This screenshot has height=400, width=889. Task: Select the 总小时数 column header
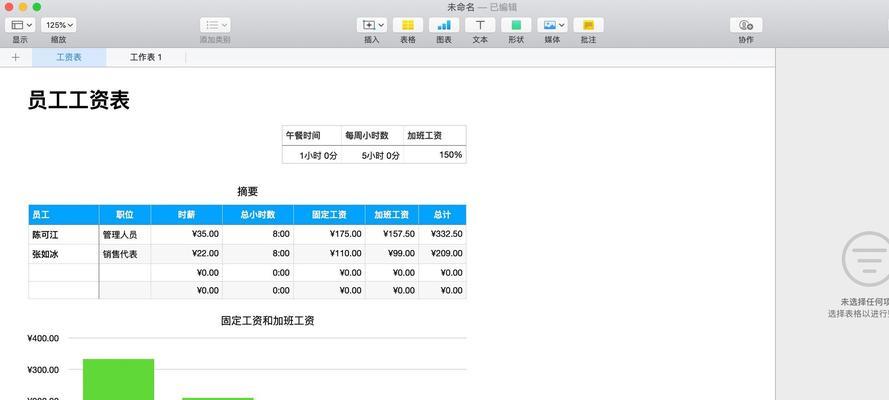258,215
